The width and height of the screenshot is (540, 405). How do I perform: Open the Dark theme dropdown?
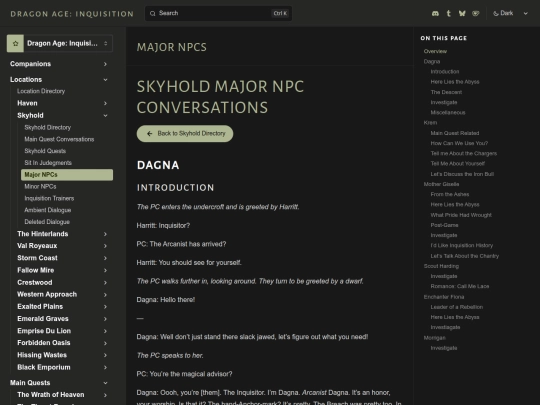510,13
